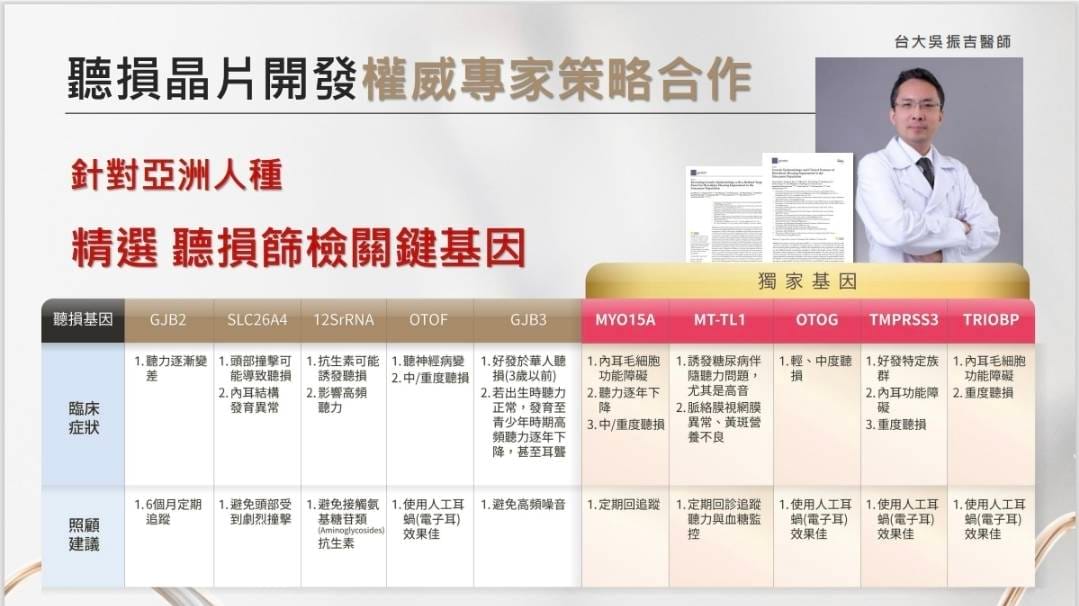Image resolution: width=1079 pixels, height=606 pixels.
Task: Click the TMPRSS3 gene header
Action: coord(903,321)
